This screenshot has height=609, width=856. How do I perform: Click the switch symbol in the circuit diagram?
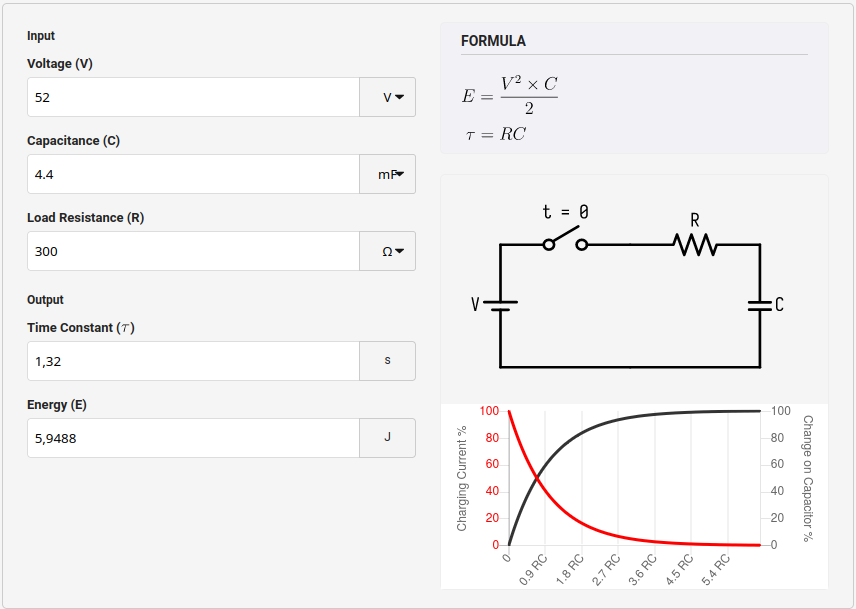click(565, 240)
